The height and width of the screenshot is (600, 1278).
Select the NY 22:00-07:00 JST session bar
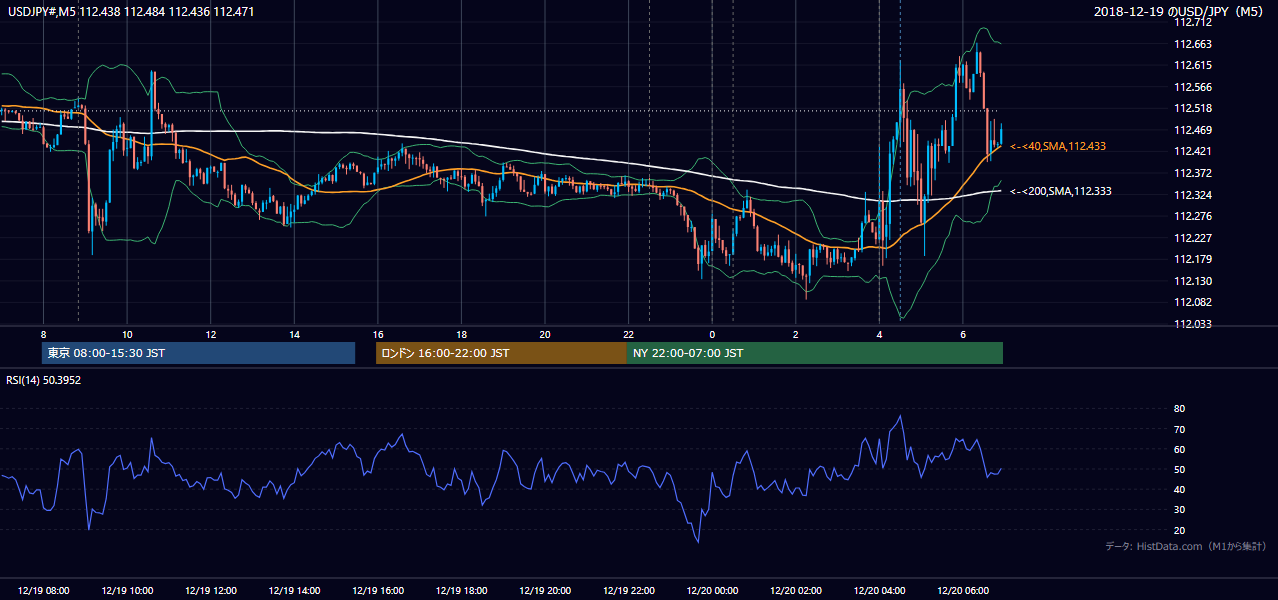(815, 353)
